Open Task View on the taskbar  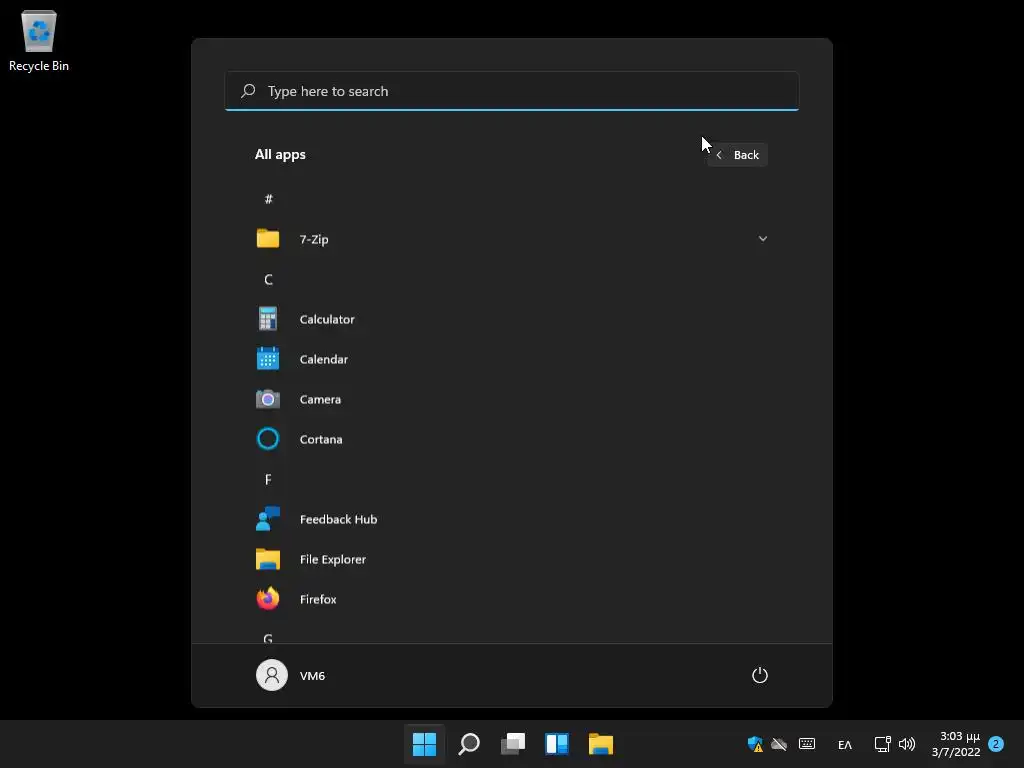pos(513,744)
